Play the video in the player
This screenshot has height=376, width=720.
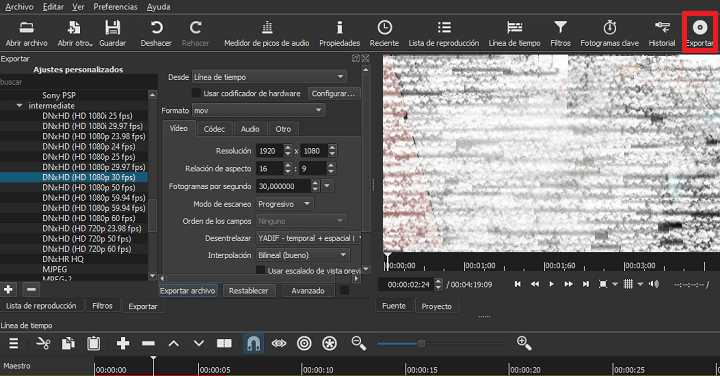click(x=551, y=284)
